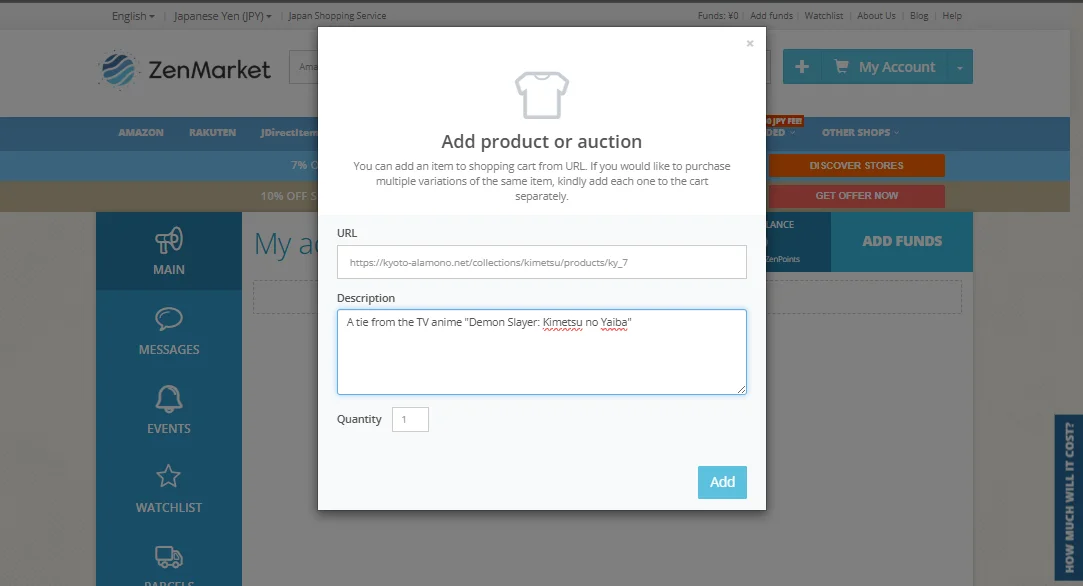Viewport: 1083px width, 586px height.
Task: Click the plus icon beside My Account
Action: [802, 66]
